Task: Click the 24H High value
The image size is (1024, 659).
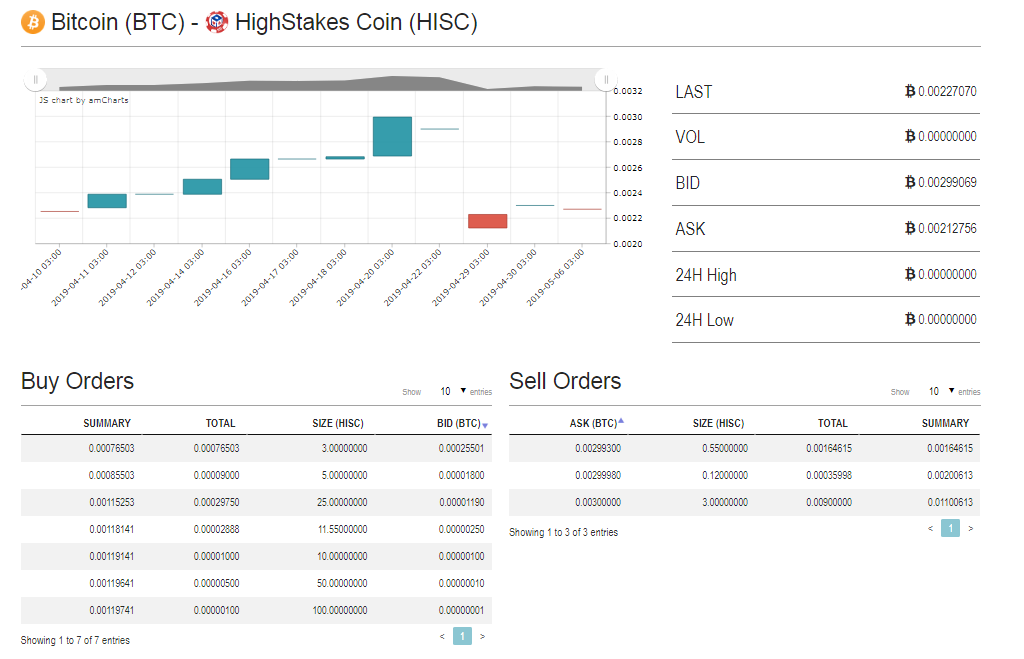Action: coord(947,274)
